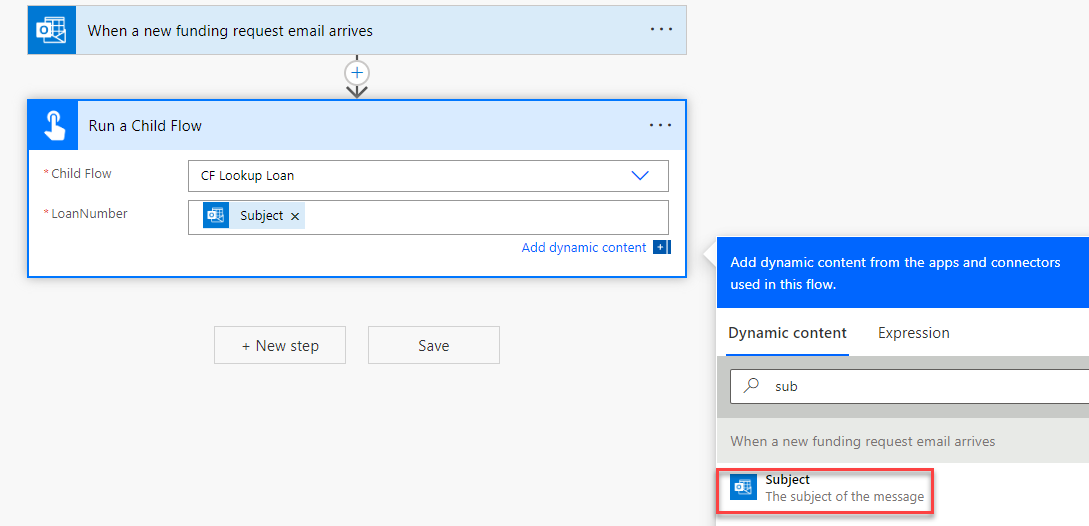Remove the Subject token from LoanNumber
Screen dimensions: 1089x526
click(x=295, y=216)
